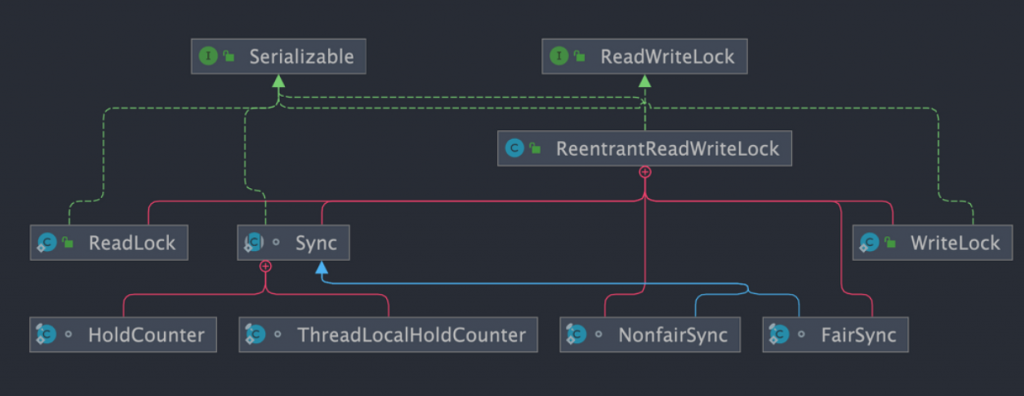Viewport: 1024px width, 396px height.
Task: Click the Serializable interface icon
Action: (x=208, y=56)
